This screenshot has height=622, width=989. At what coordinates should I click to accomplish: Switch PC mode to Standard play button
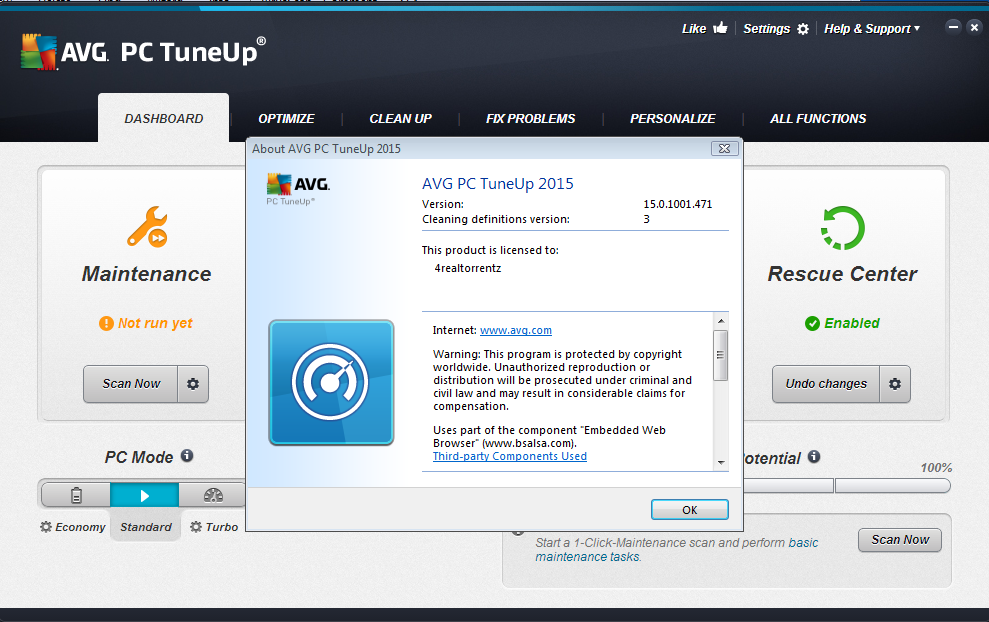click(144, 495)
